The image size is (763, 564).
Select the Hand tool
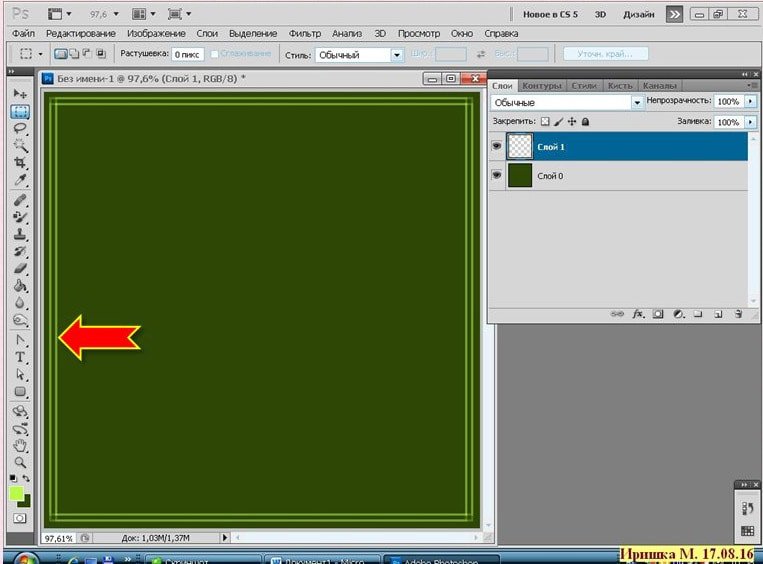[20, 445]
